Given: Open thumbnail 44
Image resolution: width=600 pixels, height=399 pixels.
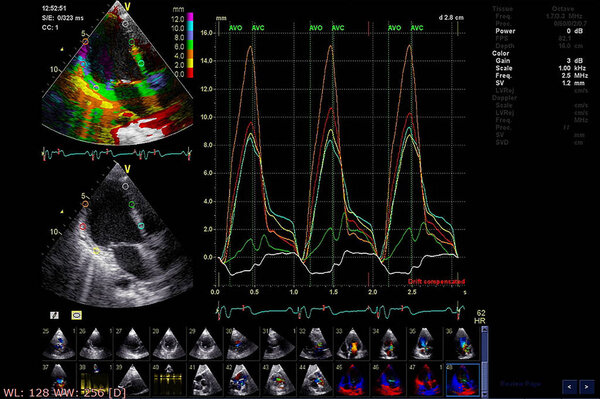Looking at the screenshot, I should click(315, 379).
